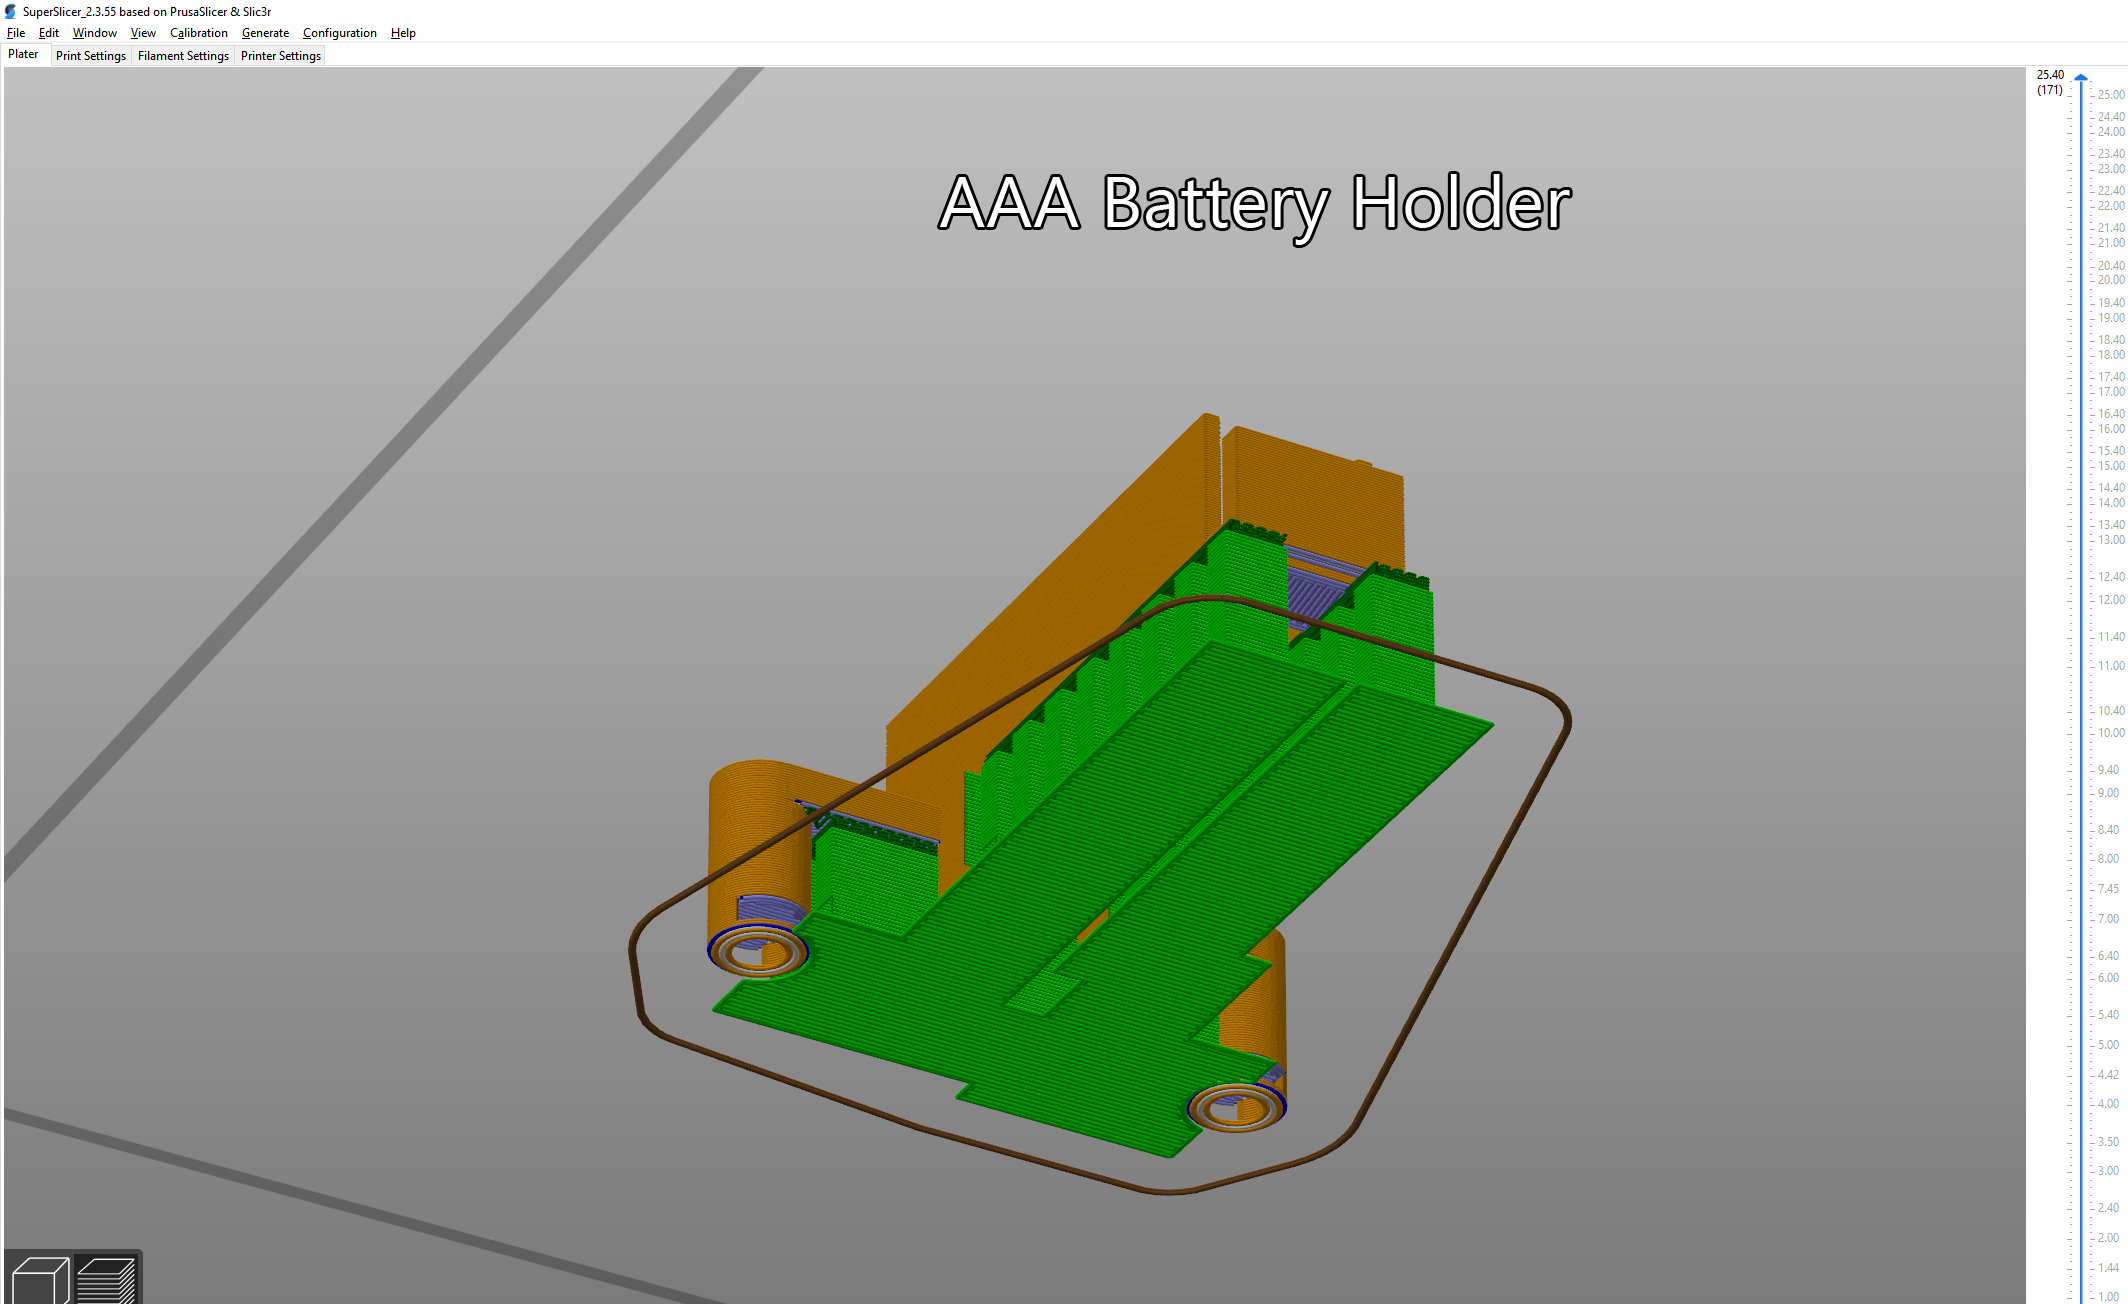
Task: Open the File menu
Action: (x=15, y=32)
